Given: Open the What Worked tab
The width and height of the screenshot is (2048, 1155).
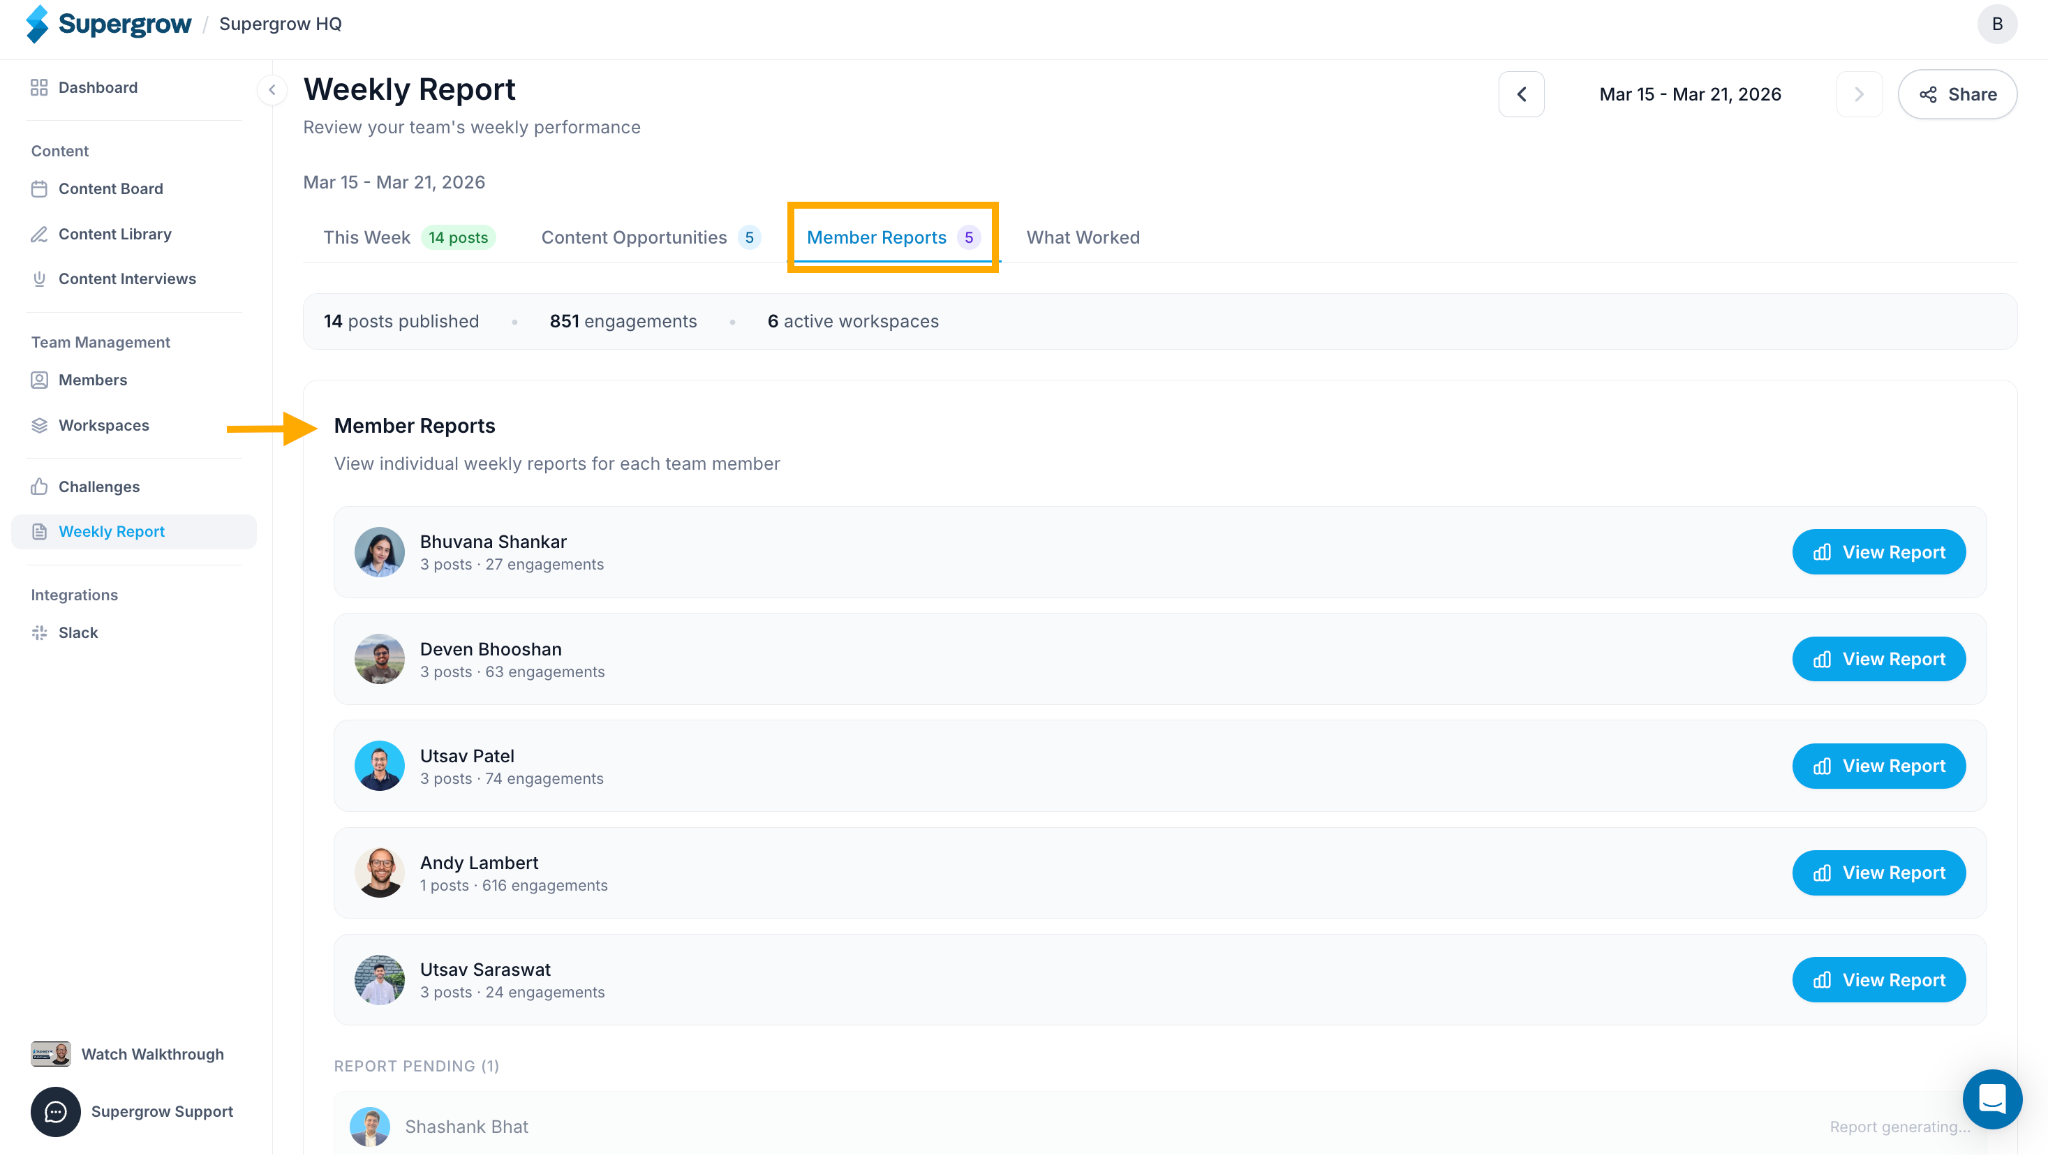Looking at the screenshot, I should 1083,238.
